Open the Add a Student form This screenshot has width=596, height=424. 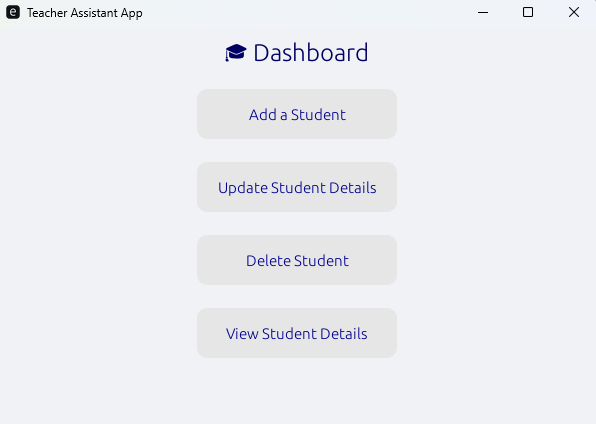coord(297,114)
